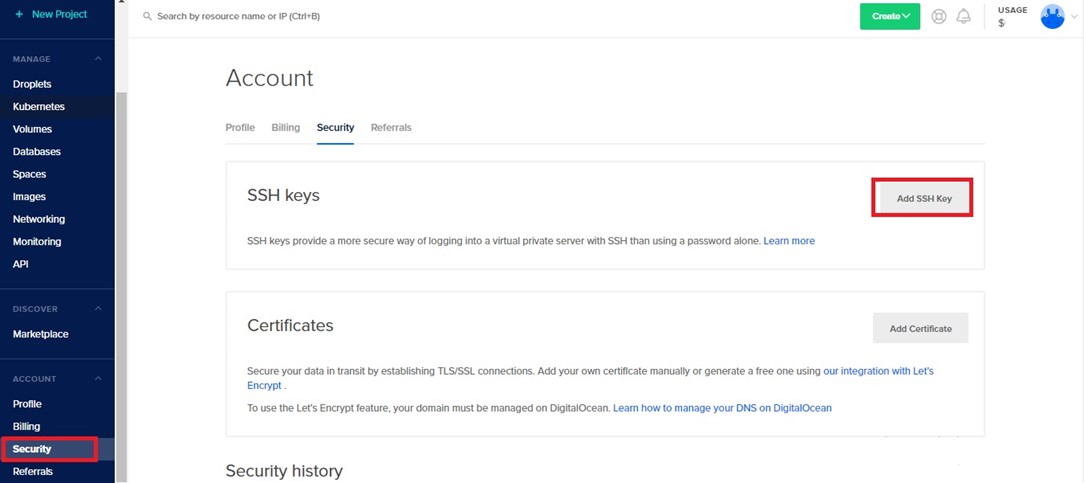Open the support lifebuoy icon
The width and height of the screenshot is (1084, 483).
pos(938,17)
